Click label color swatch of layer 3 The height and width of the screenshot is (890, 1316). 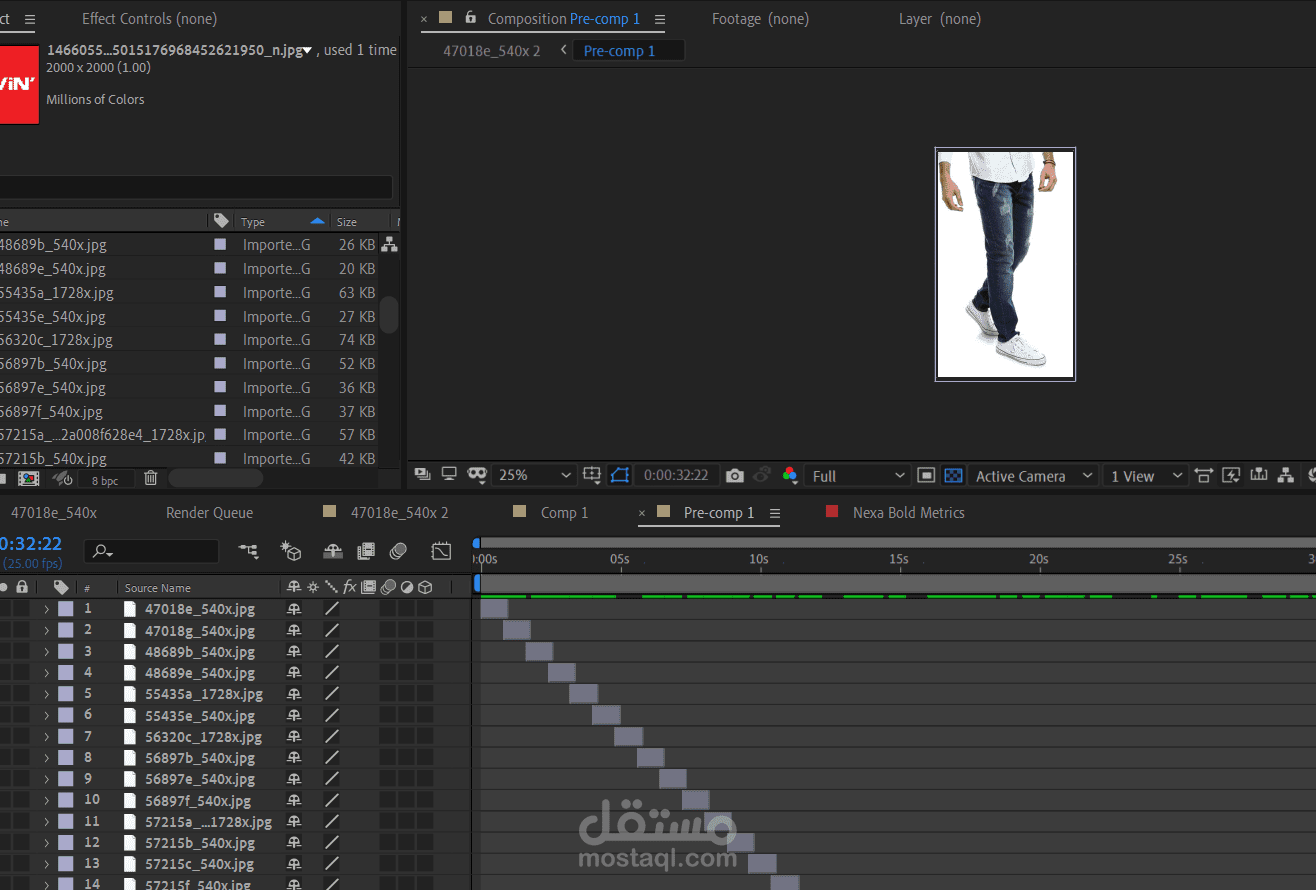click(x=66, y=651)
